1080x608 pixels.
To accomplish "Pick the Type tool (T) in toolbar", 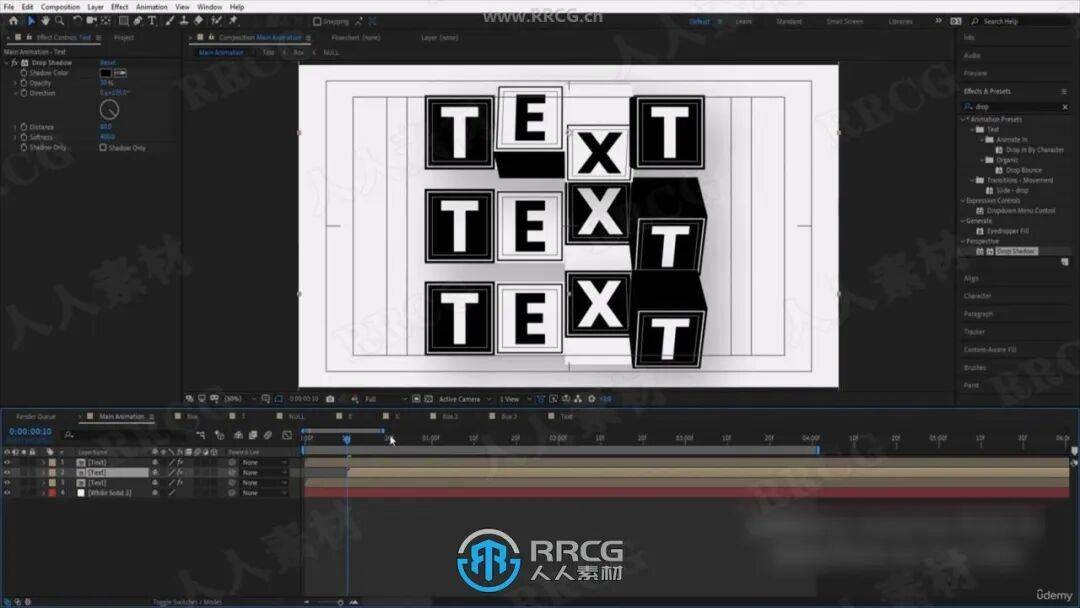I will click(x=151, y=20).
